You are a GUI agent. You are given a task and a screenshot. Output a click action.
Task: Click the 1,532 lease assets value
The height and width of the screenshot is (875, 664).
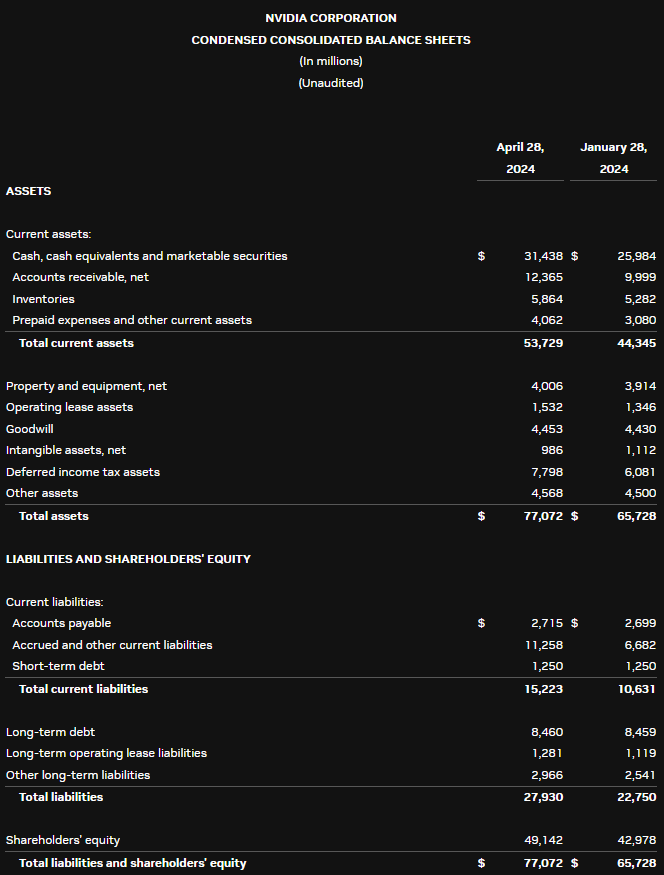coord(547,407)
